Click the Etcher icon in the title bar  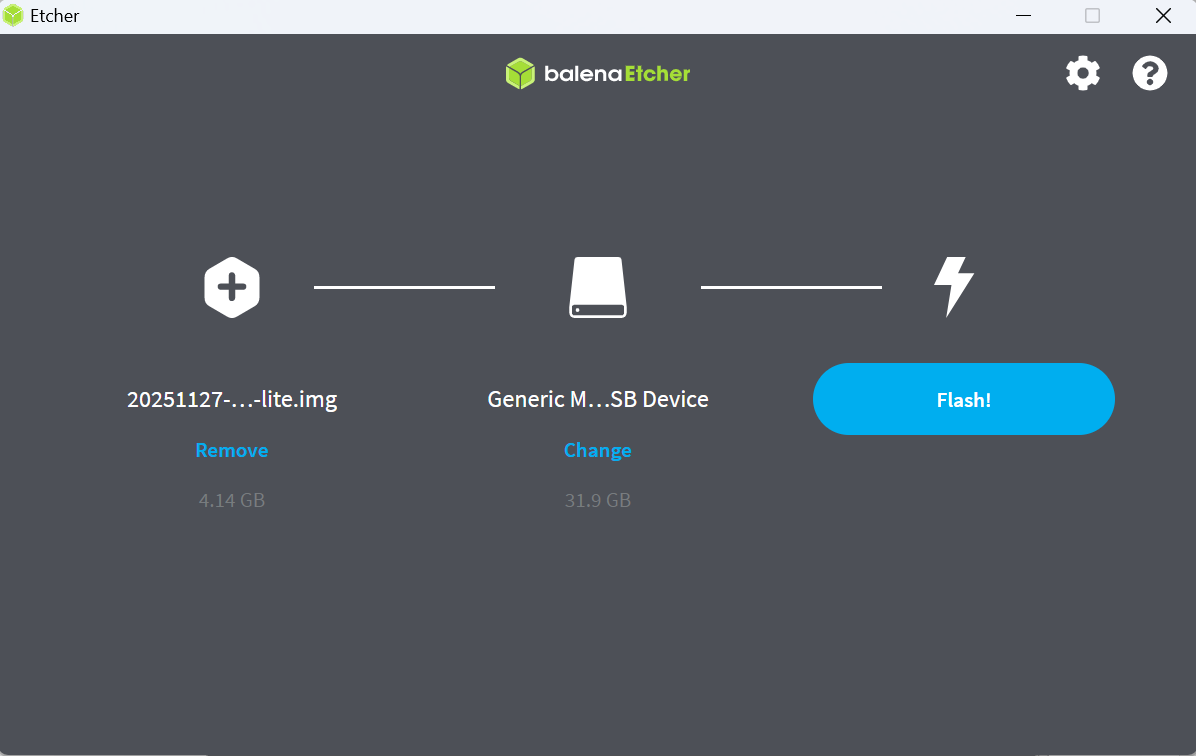(14, 15)
